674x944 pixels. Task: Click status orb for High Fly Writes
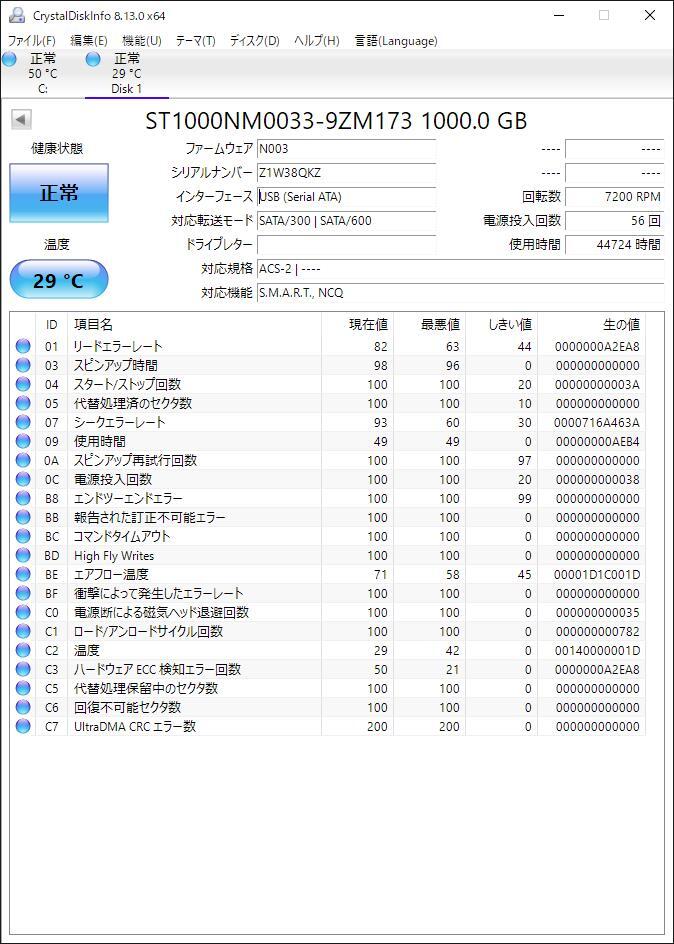pyautogui.click(x=23, y=555)
